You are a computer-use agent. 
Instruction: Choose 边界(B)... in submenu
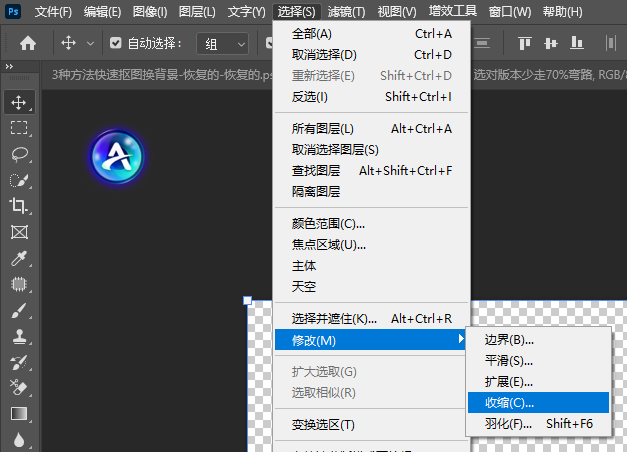click(538, 340)
